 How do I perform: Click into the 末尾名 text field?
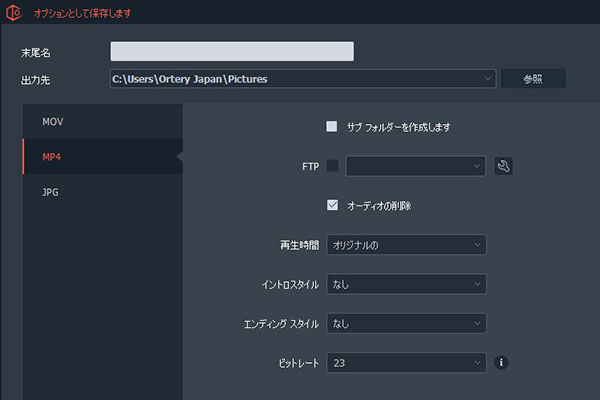(x=232, y=52)
